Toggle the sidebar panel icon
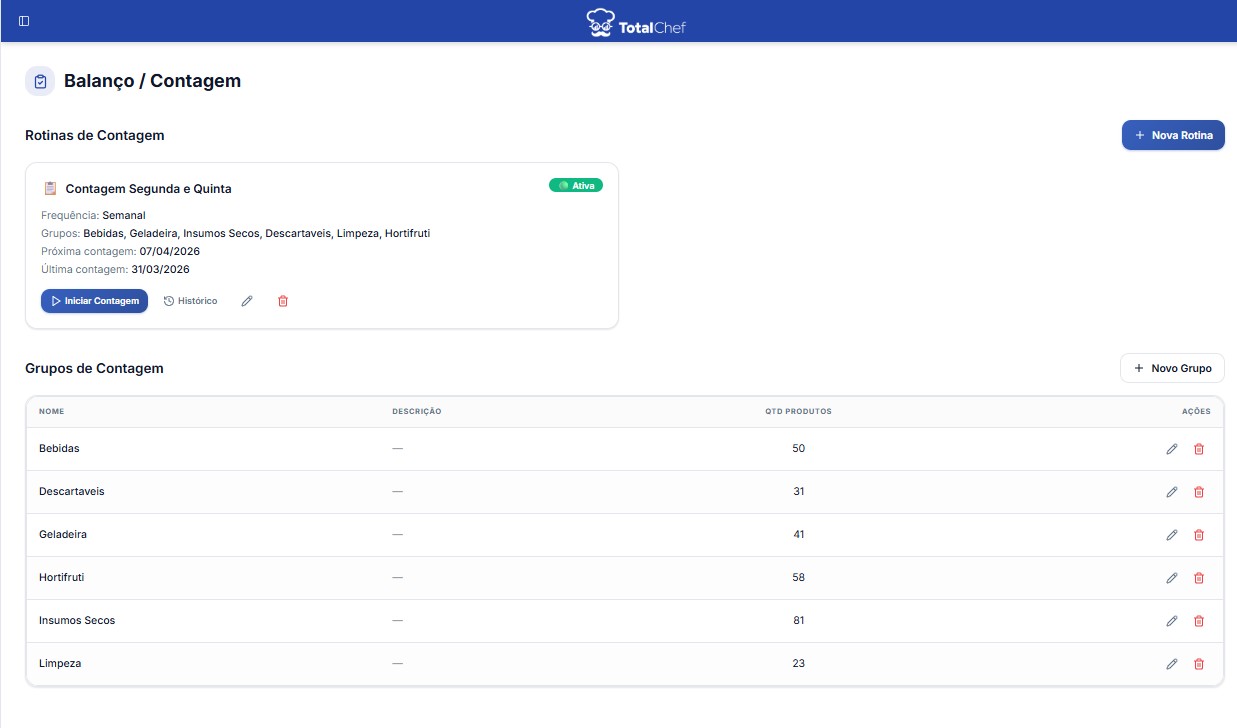The image size is (1237, 728). point(24,21)
